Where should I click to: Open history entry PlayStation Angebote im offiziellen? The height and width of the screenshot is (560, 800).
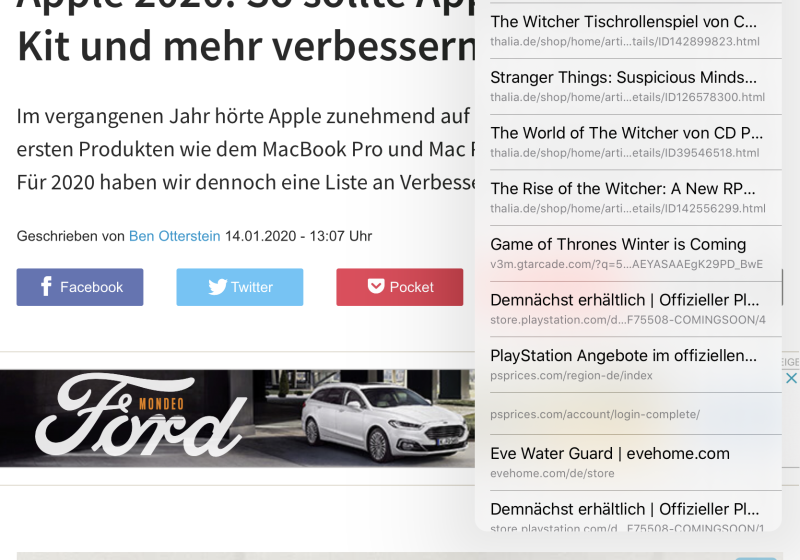(636, 365)
